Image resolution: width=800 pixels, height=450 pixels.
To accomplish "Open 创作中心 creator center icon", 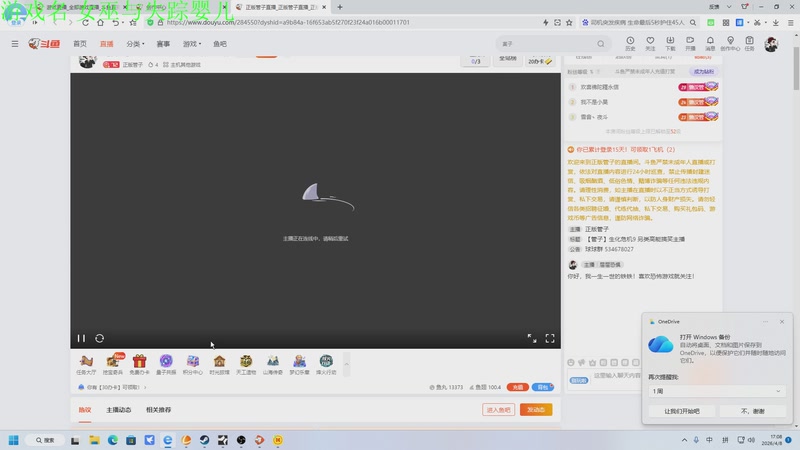I will pyautogui.click(x=730, y=43).
